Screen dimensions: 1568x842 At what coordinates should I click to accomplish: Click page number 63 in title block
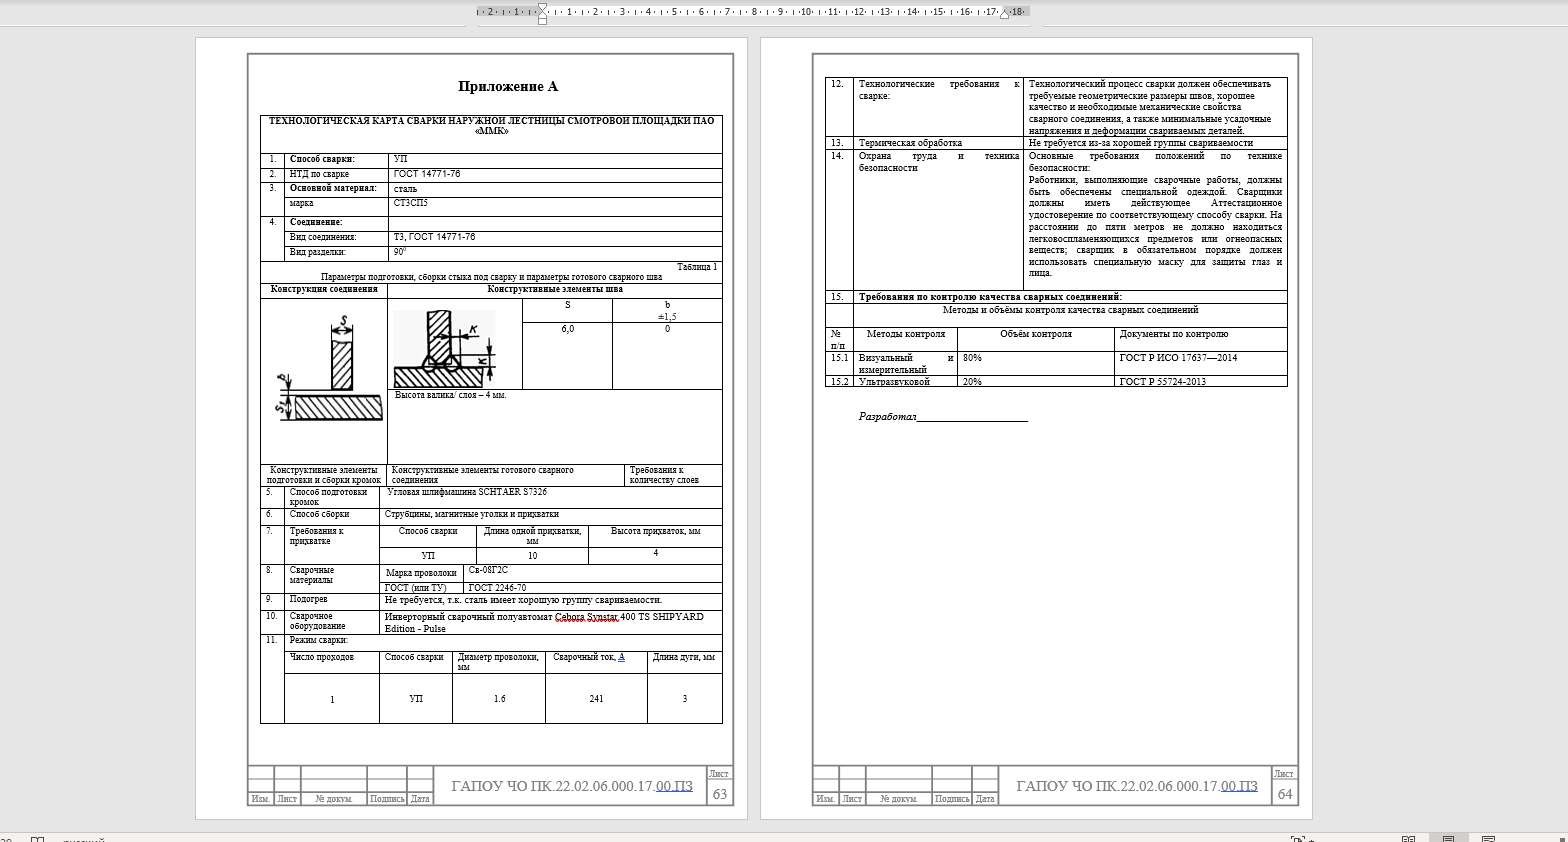[719, 794]
